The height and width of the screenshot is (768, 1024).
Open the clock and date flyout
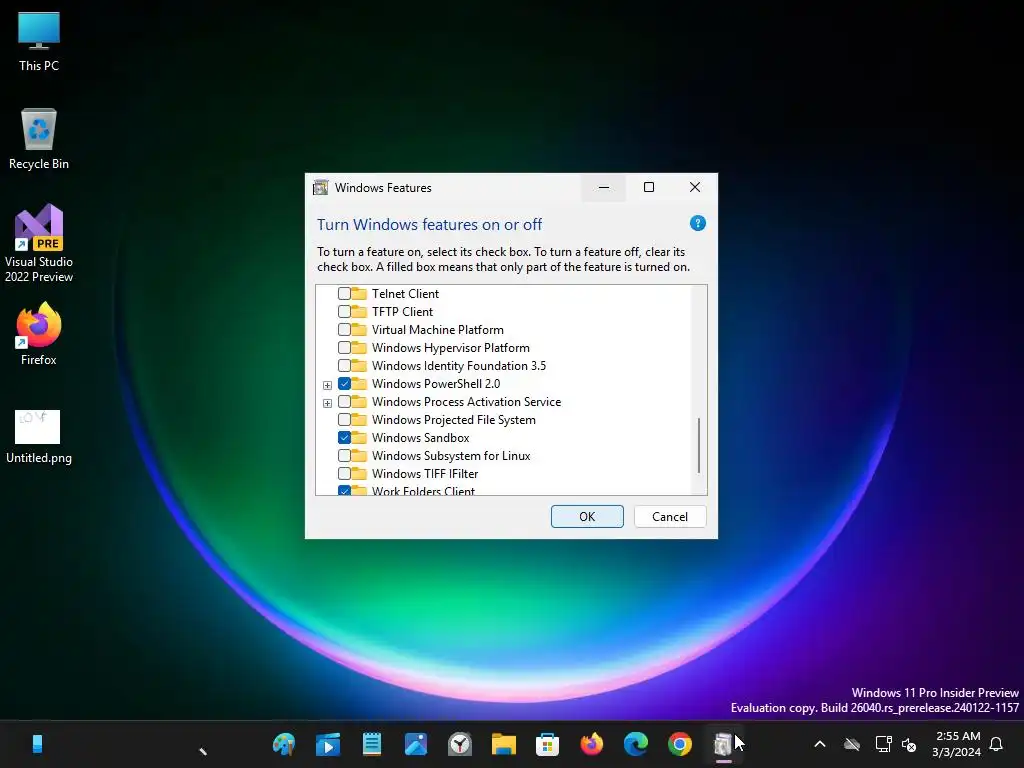(x=956, y=744)
